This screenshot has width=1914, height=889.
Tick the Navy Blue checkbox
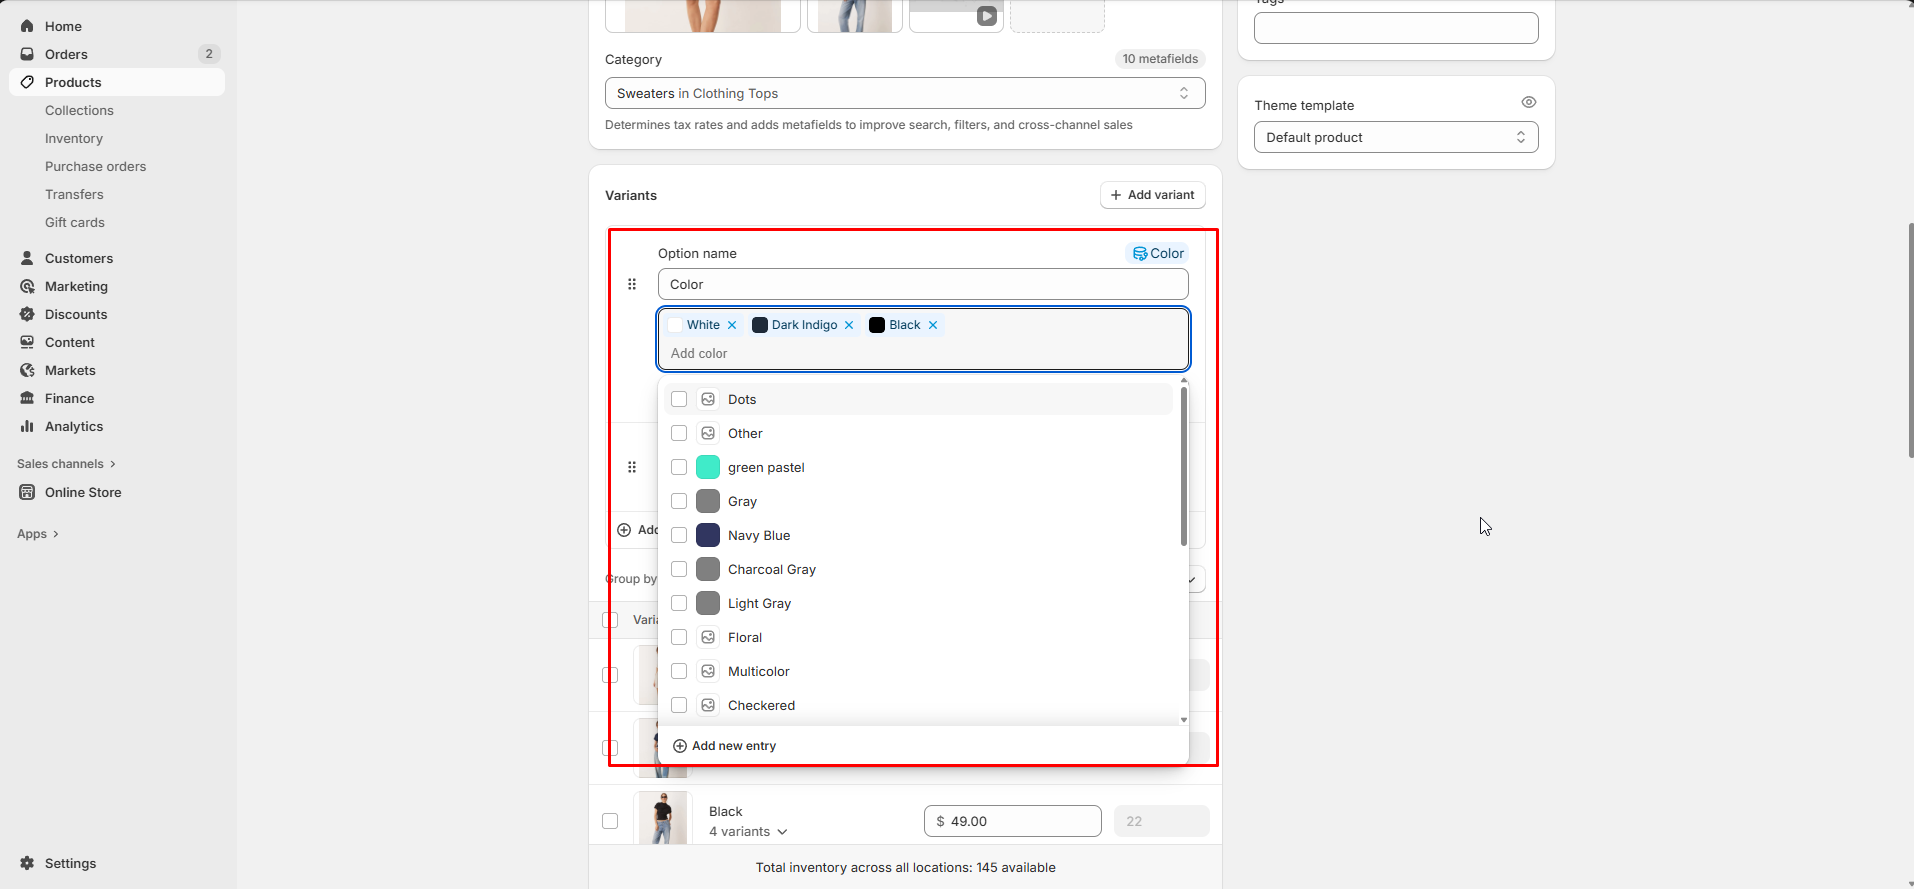[679, 535]
